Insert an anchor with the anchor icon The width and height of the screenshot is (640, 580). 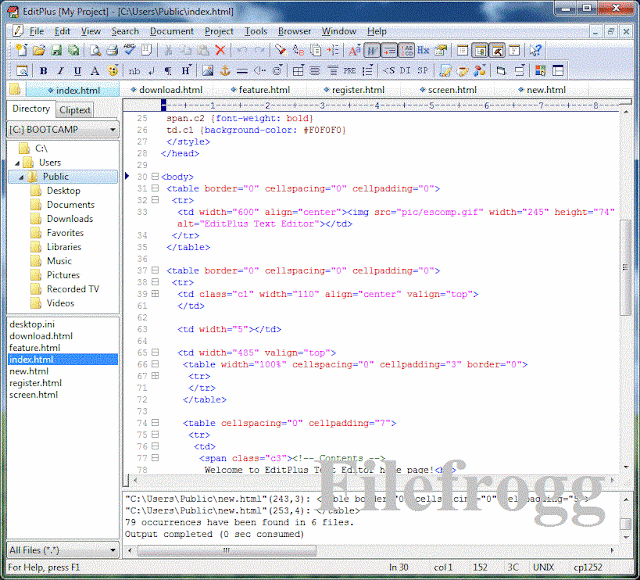(225, 71)
